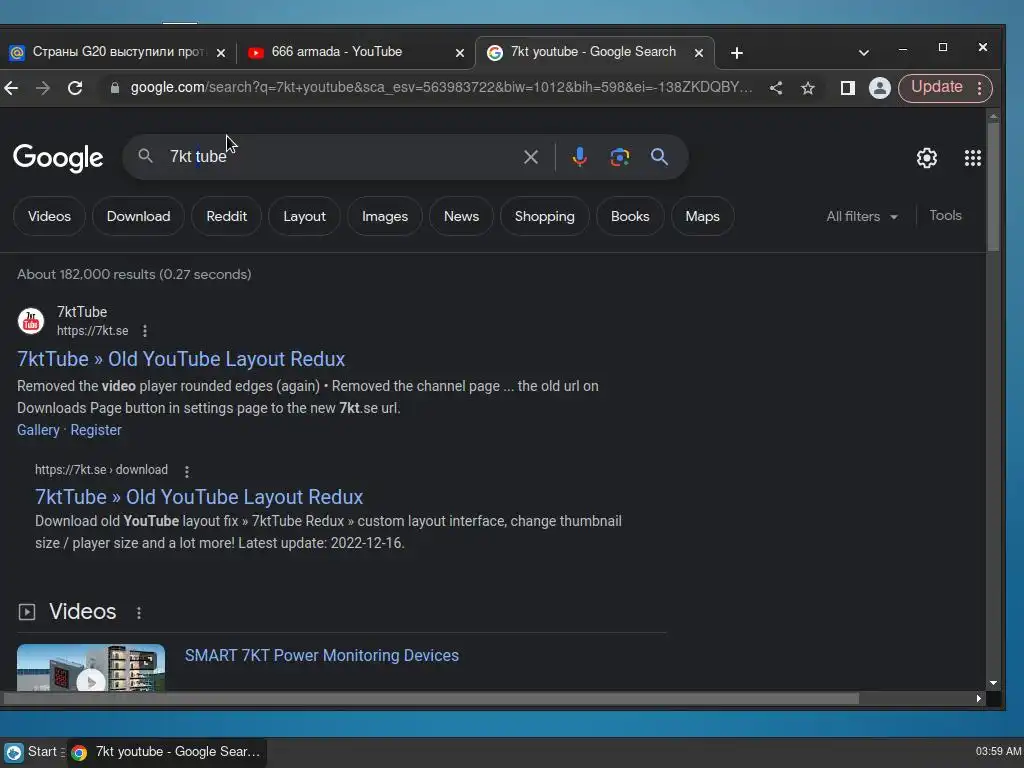Click the address bar URL
Screen dimensions: 1024x768
pyautogui.click(x=441, y=88)
